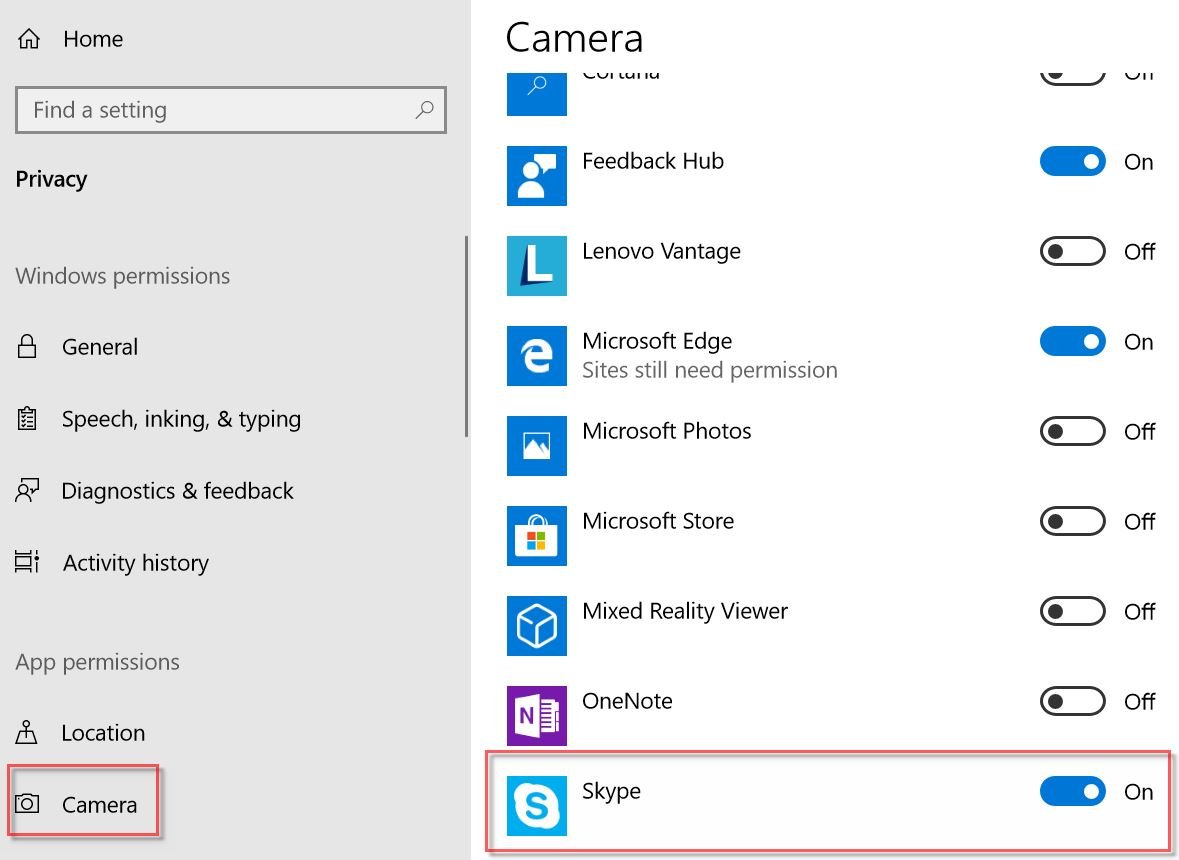Screen dimensions: 1179x860
Task: Click the Camera page heading
Action: (574, 38)
